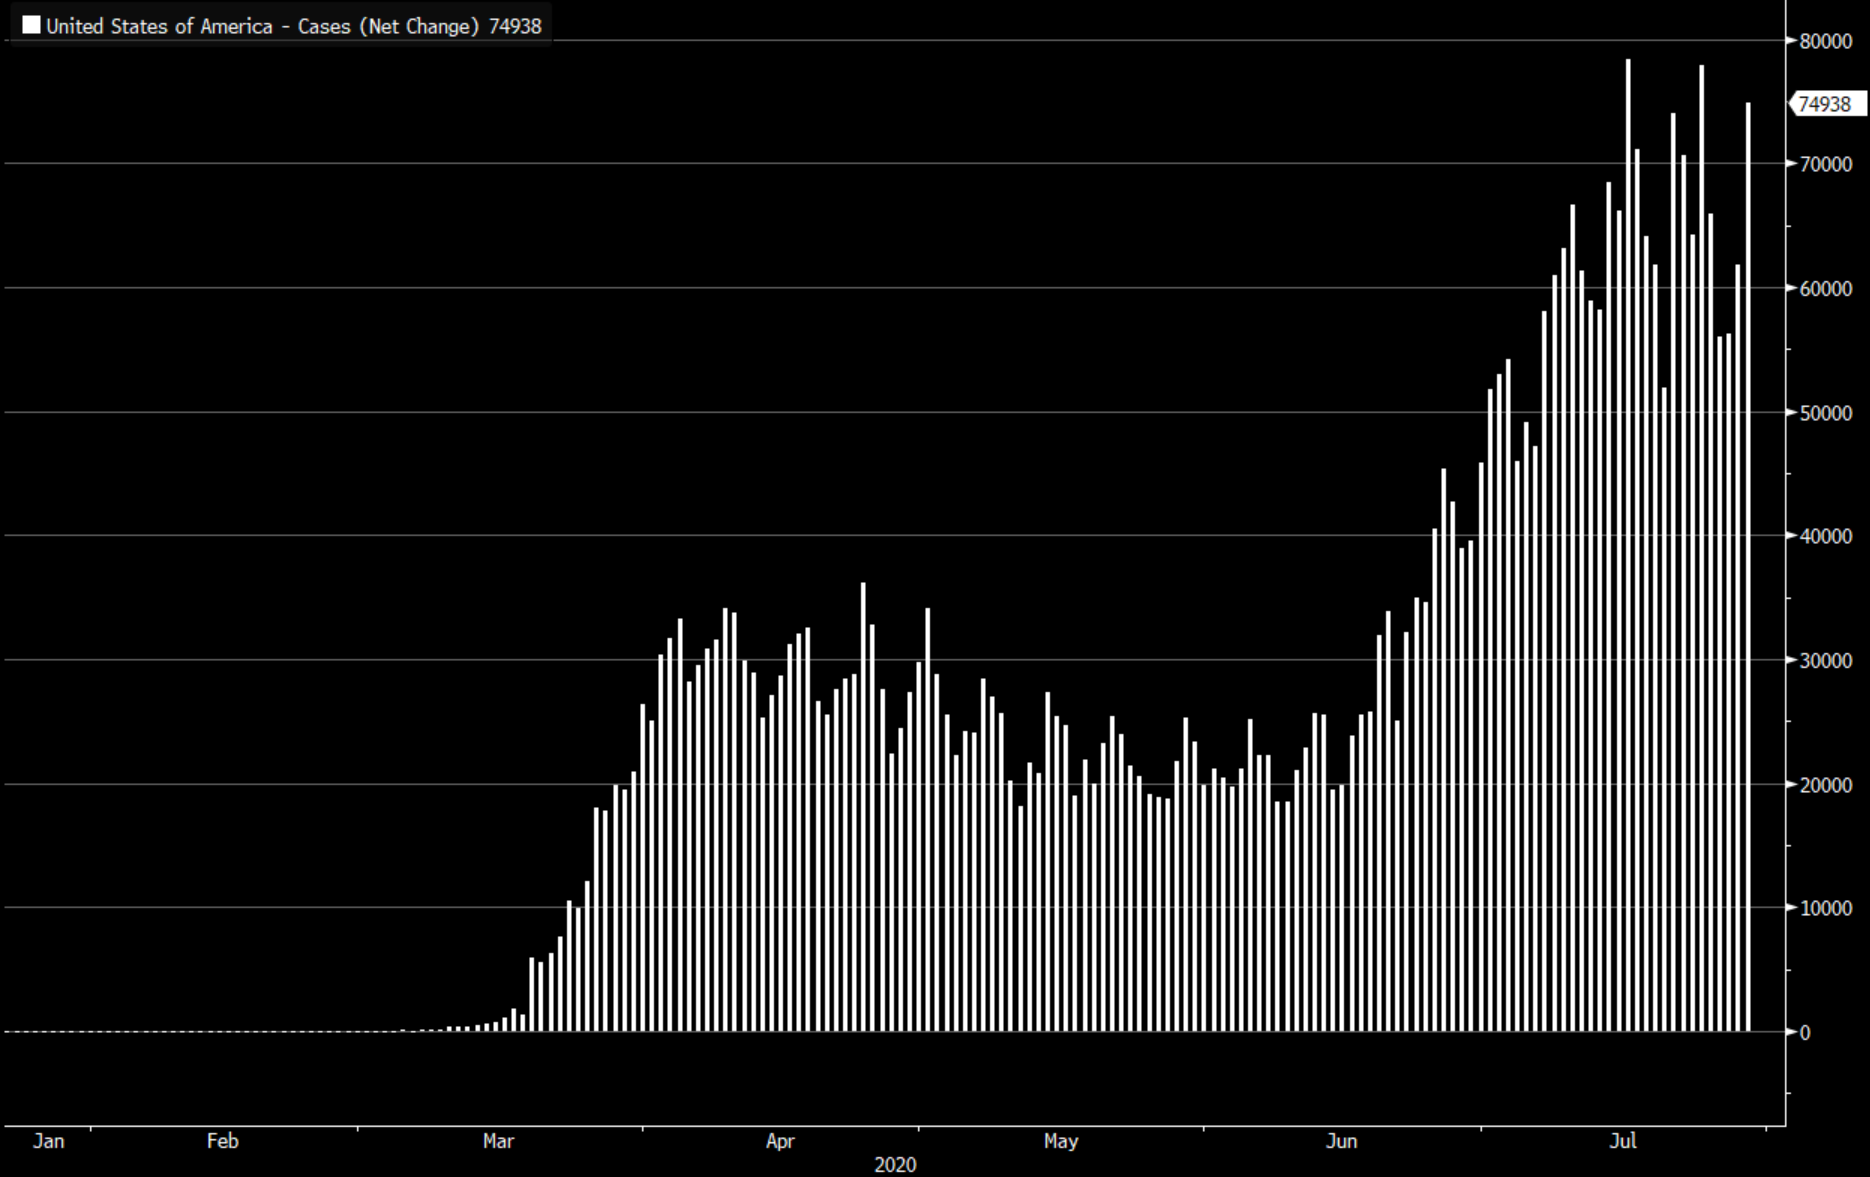Select the 40000 y-axis tick label
1870x1177 pixels.
1825,537
